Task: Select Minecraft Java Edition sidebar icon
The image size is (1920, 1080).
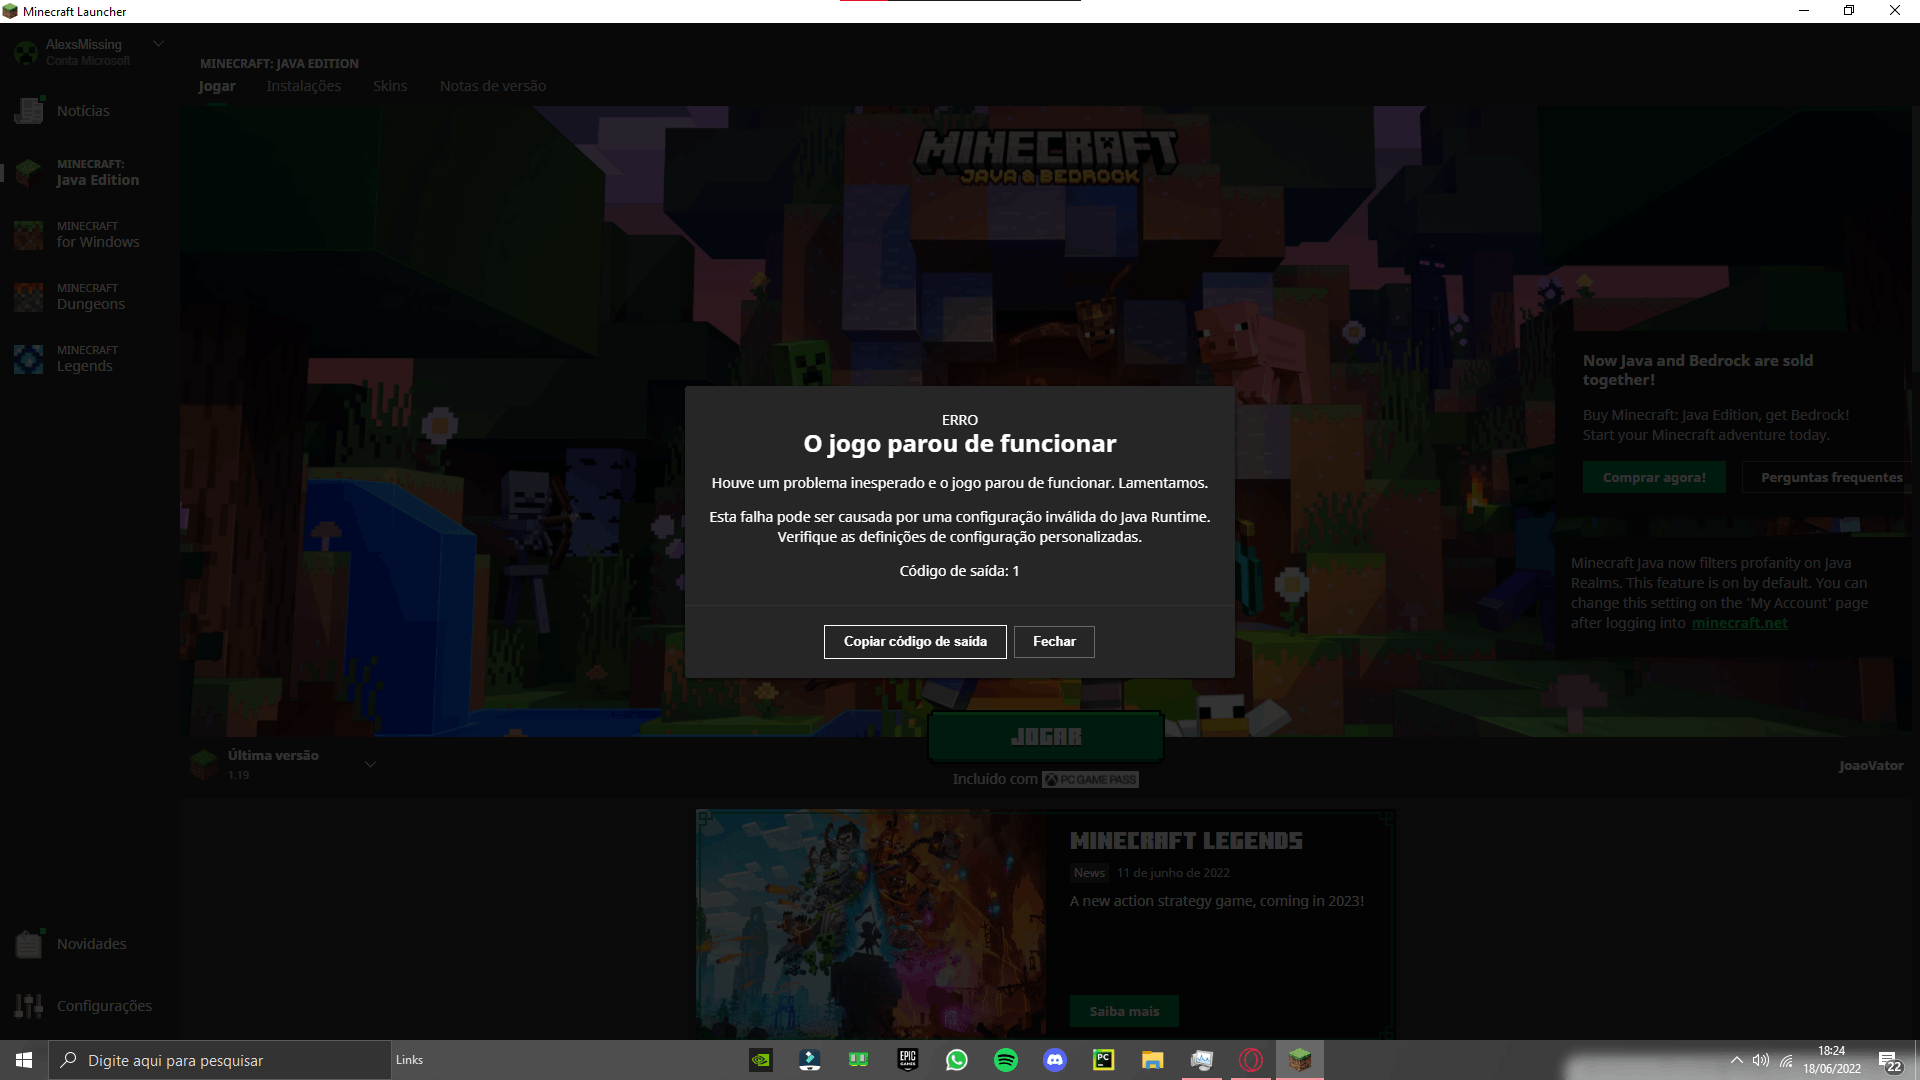Action: point(29,172)
